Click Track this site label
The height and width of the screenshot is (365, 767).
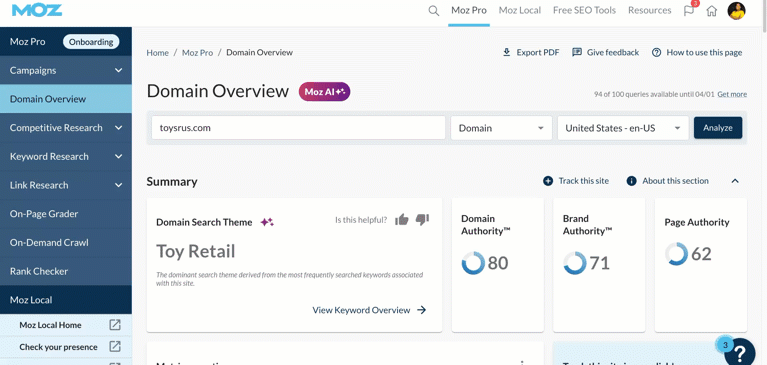(584, 181)
